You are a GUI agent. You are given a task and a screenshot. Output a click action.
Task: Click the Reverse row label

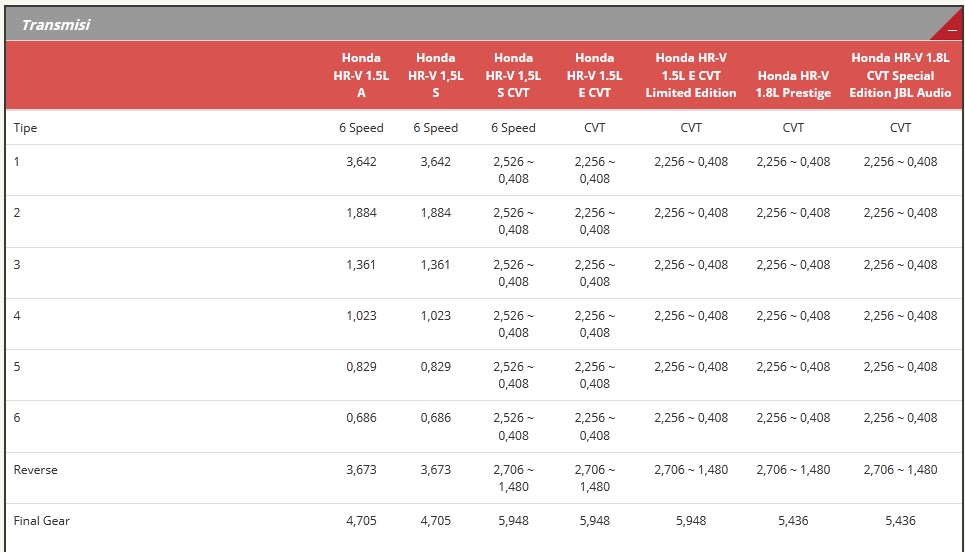tap(36, 470)
